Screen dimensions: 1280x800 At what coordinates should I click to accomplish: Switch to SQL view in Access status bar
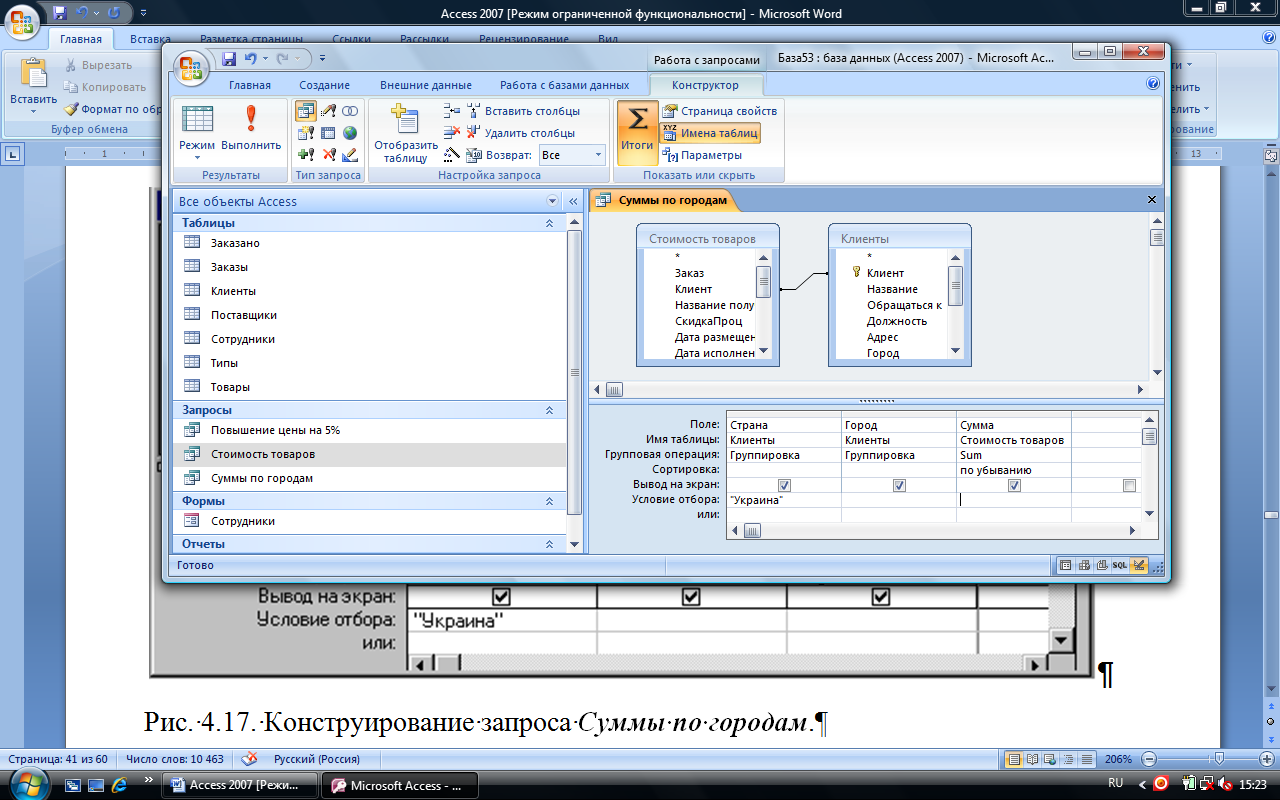click(x=1119, y=565)
